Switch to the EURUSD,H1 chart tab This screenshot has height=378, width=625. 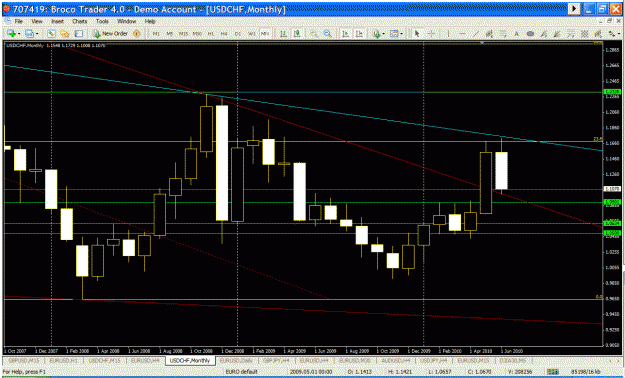point(64,360)
